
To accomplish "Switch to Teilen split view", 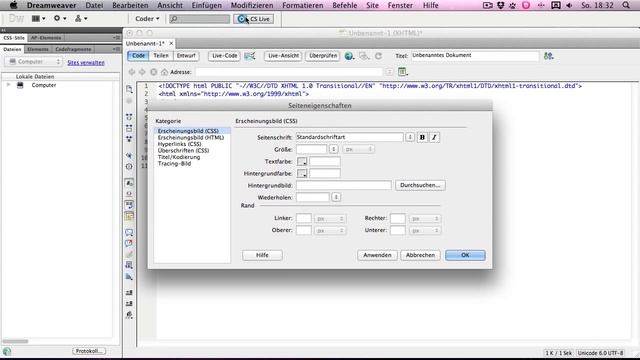I will pos(161,56).
